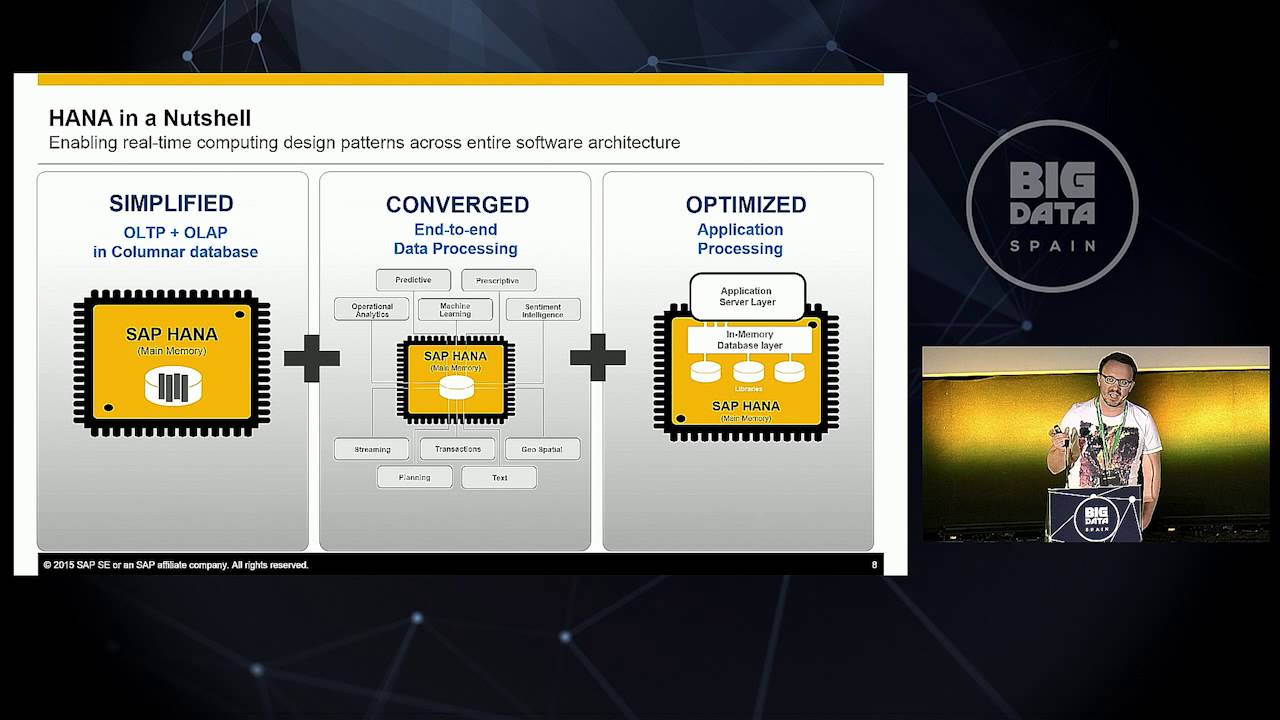Select the Text box in Converged diagram
Viewport: 1280px width, 720px height.
tap(499, 477)
